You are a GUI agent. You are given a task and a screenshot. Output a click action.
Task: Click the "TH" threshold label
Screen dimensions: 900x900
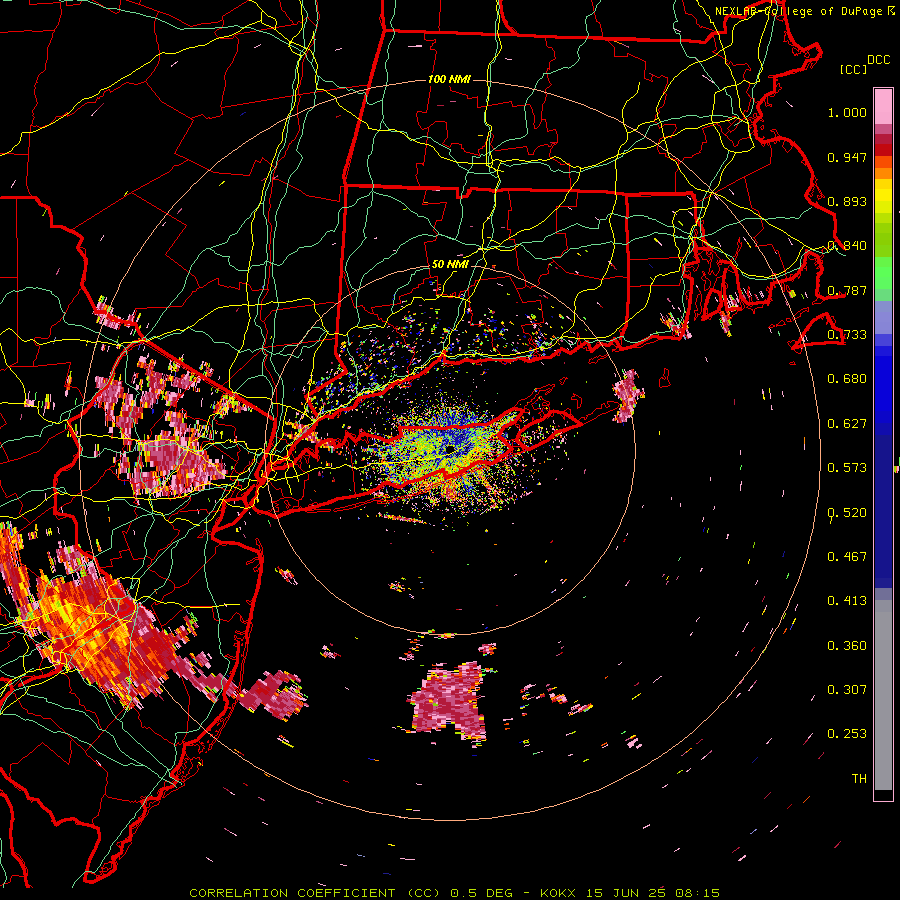click(859, 779)
